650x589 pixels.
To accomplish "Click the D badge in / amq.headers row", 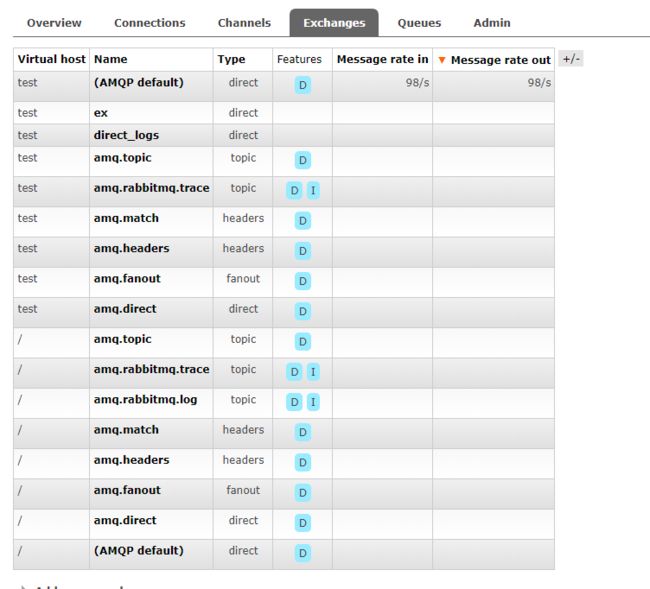I will [x=303, y=463].
